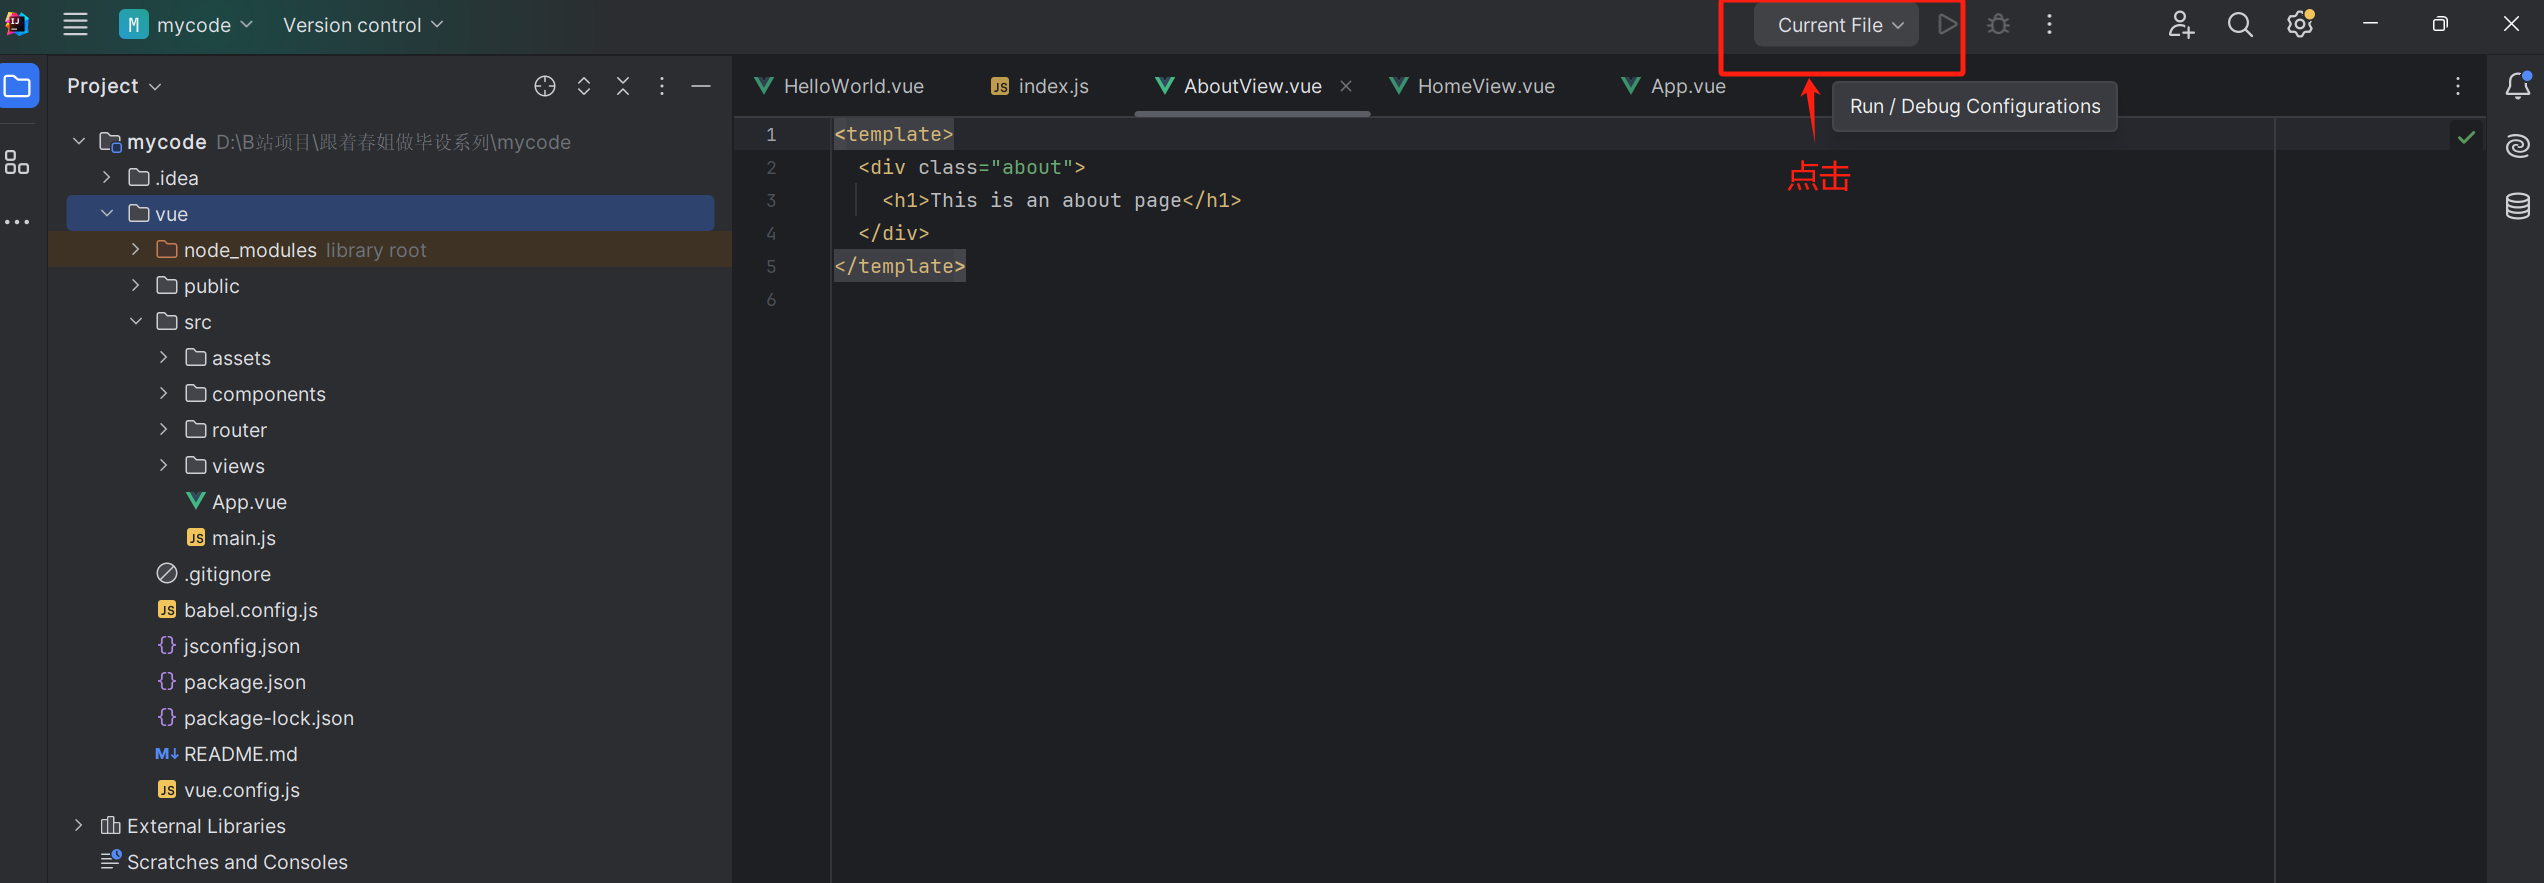Open more run actions menu
The height and width of the screenshot is (883, 2544).
pos(2049,24)
